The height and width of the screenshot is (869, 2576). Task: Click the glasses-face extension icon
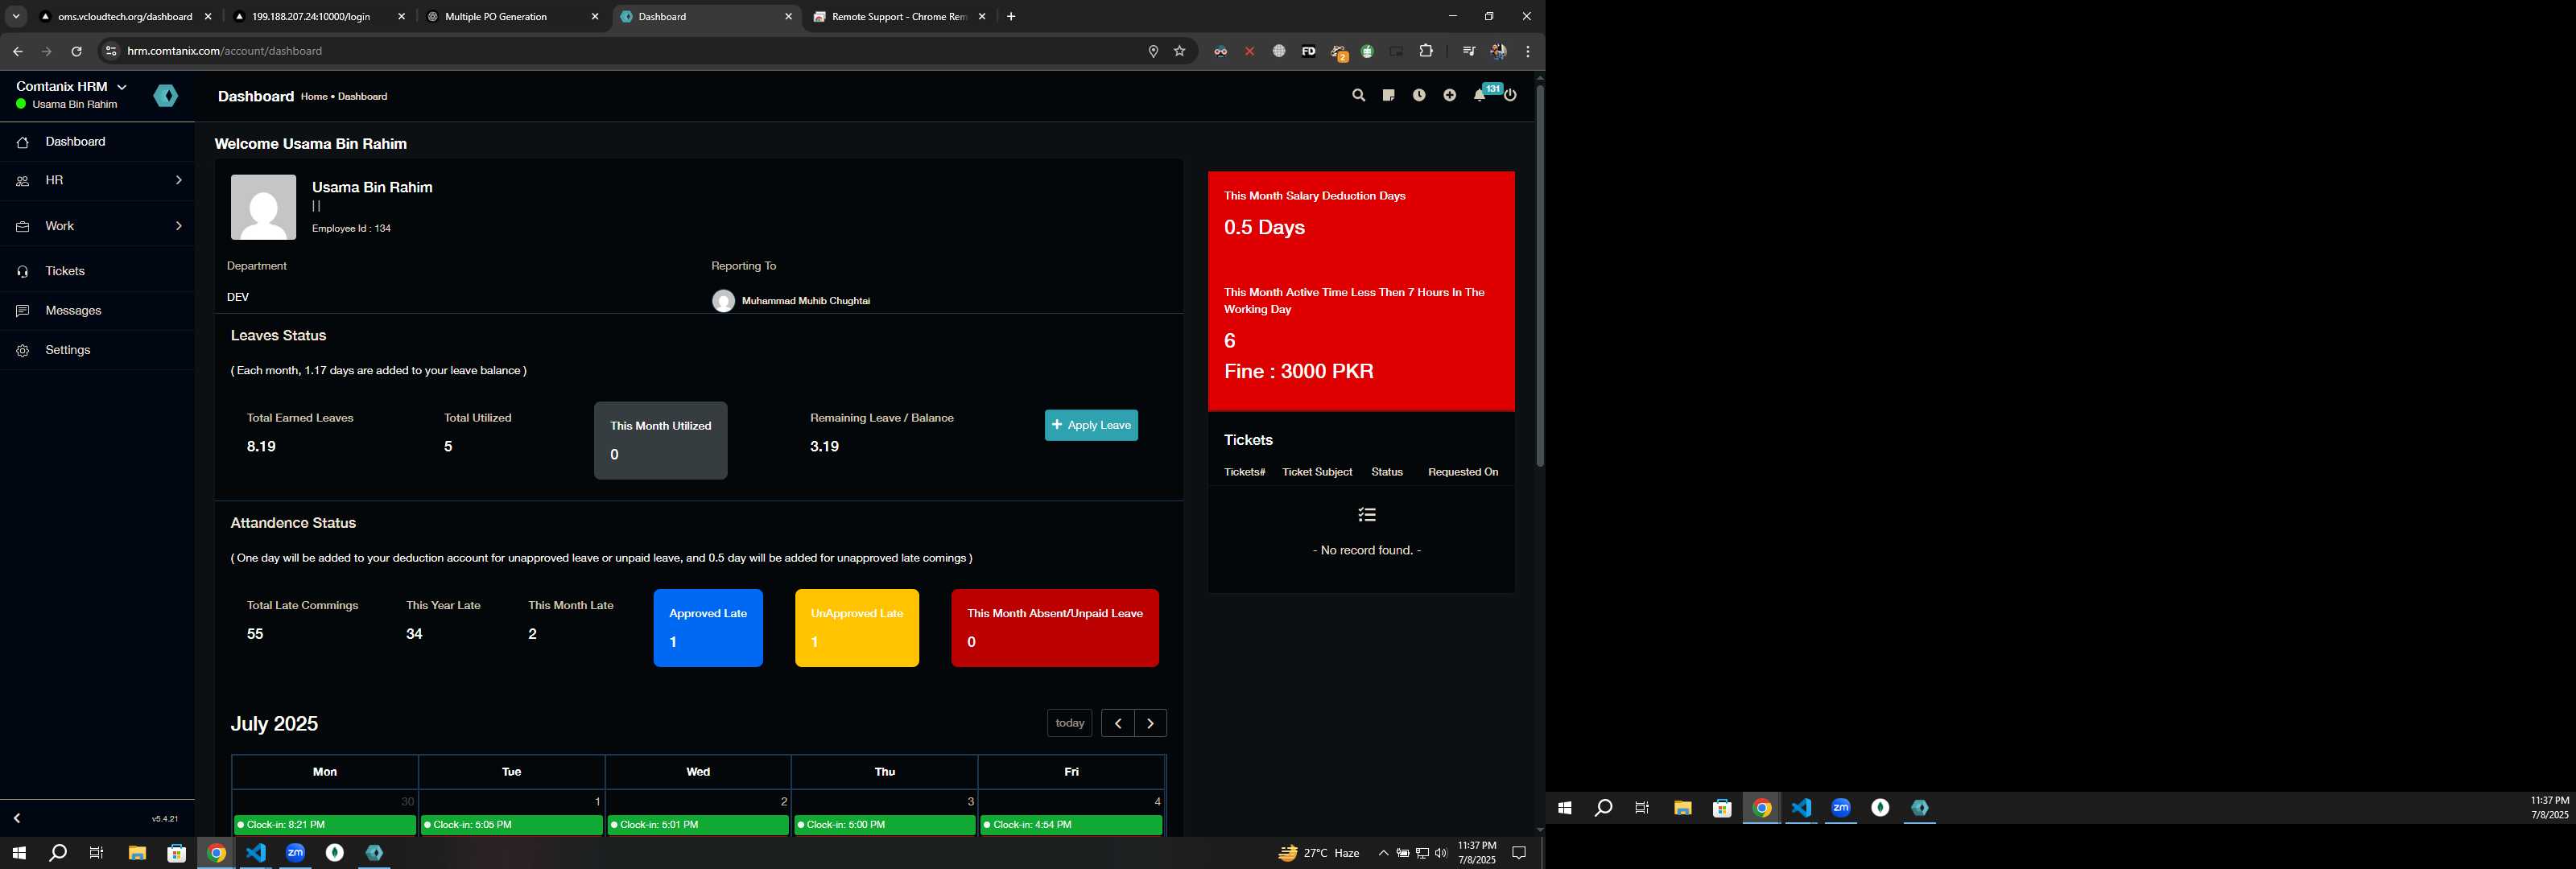[1220, 51]
